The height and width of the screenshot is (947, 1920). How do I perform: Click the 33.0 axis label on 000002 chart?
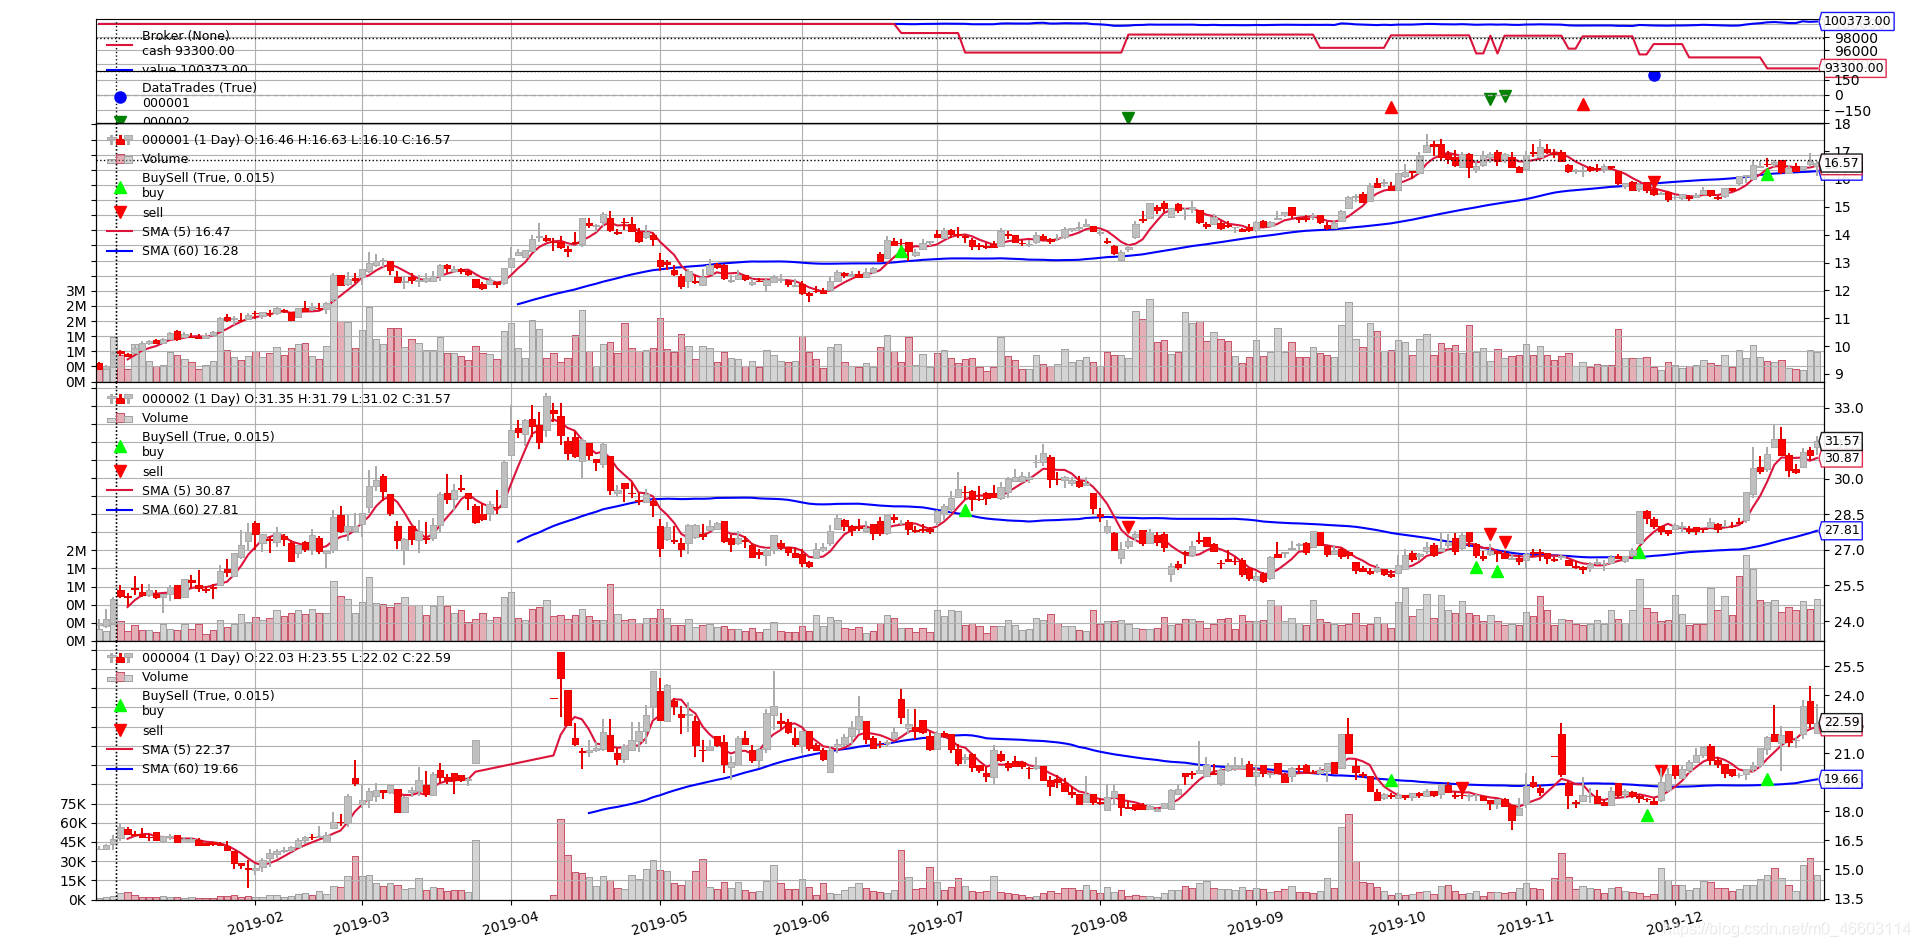pyautogui.click(x=1849, y=408)
